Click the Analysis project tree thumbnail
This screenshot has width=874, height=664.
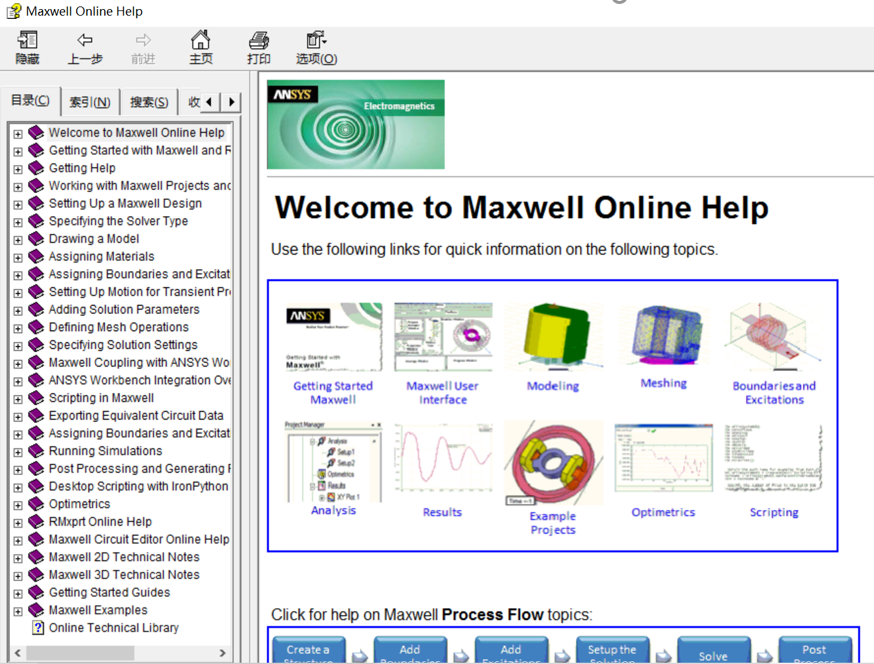(334, 462)
